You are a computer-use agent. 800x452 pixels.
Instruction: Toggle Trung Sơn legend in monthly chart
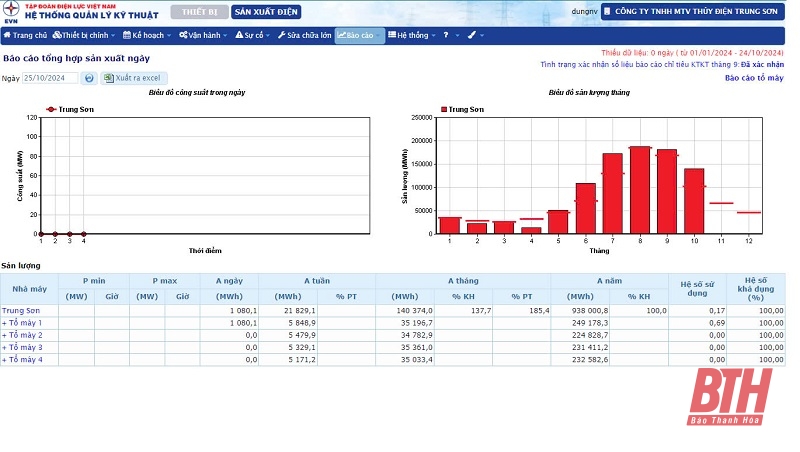467,109
